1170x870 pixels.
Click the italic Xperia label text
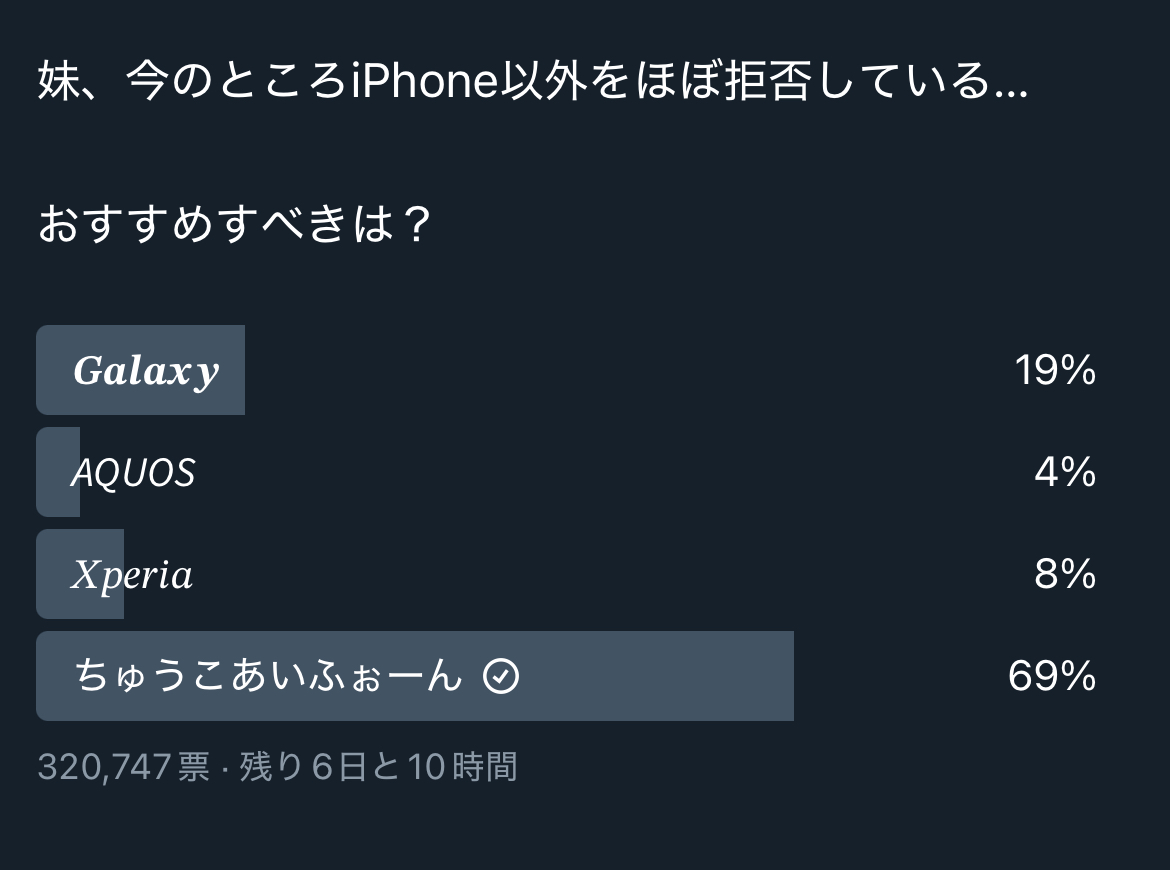click(x=132, y=575)
